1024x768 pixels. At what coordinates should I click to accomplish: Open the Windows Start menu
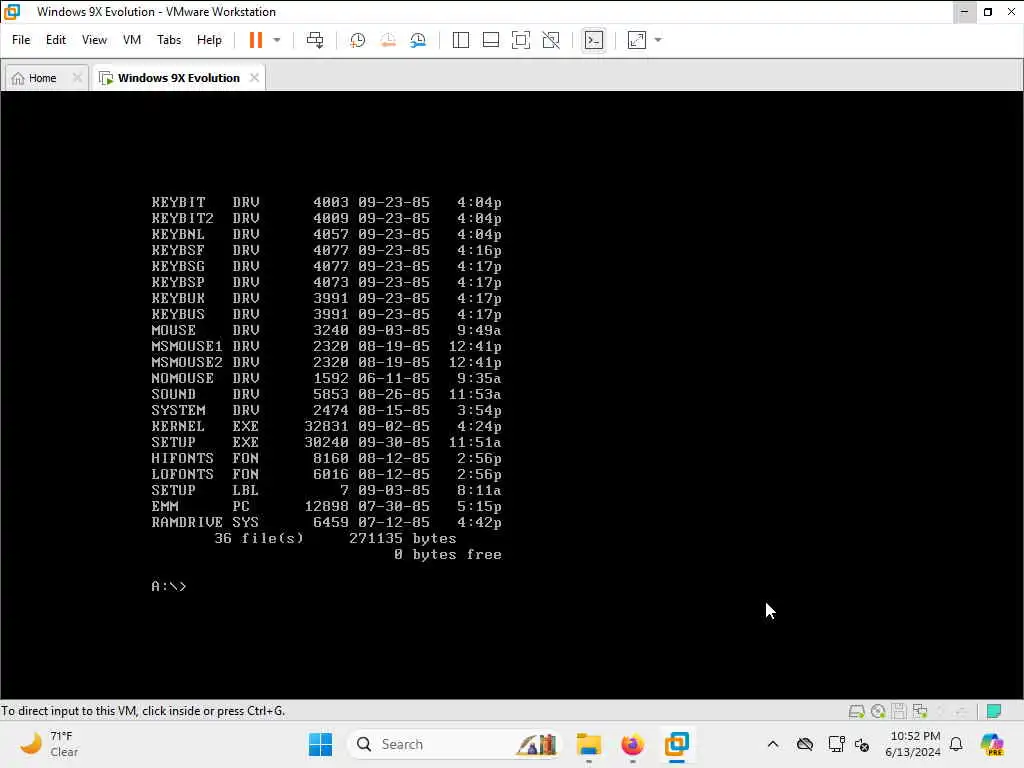tap(320, 744)
